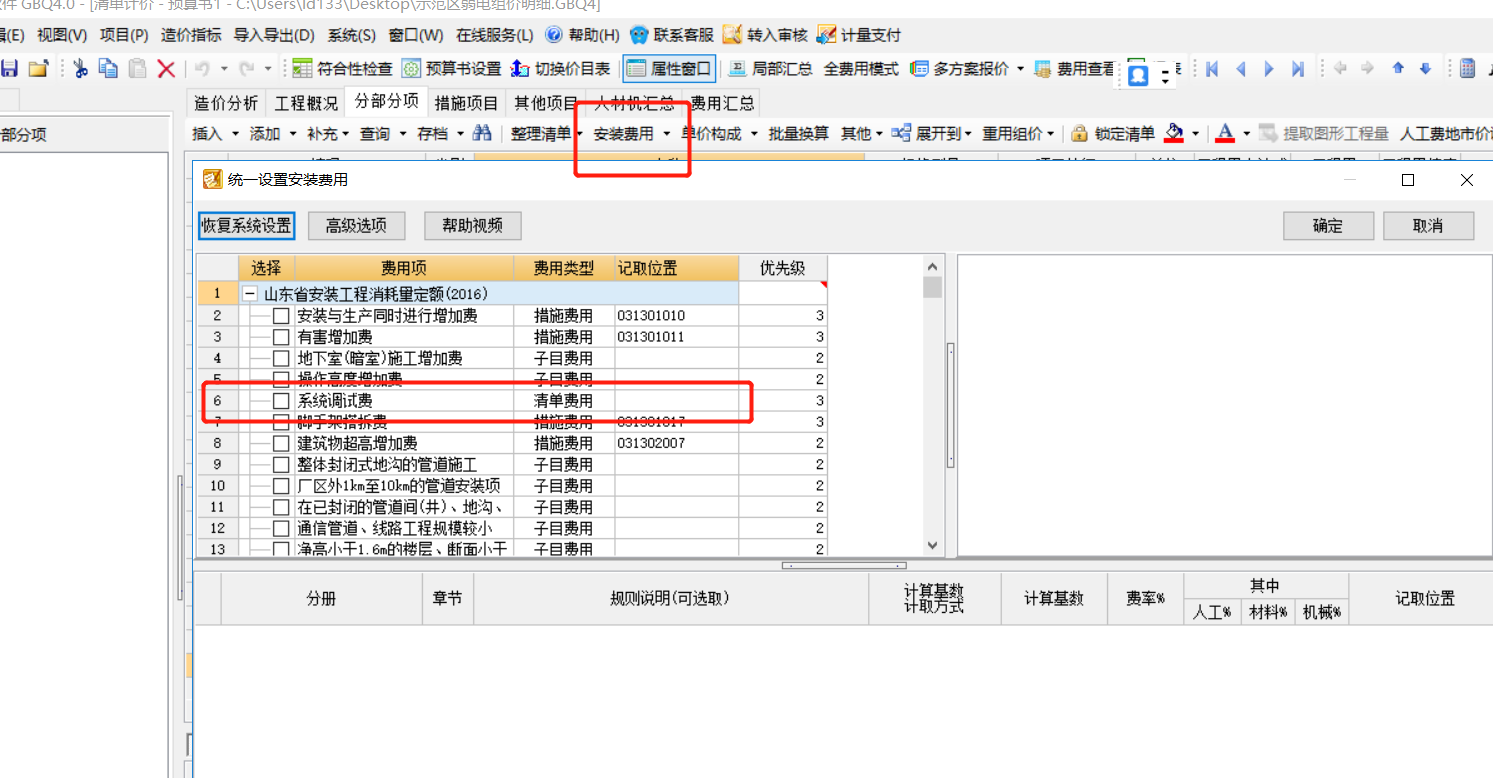Switch to 工程概况 tab
Image resolution: width=1493 pixels, height=778 pixels.
point(306,103)
